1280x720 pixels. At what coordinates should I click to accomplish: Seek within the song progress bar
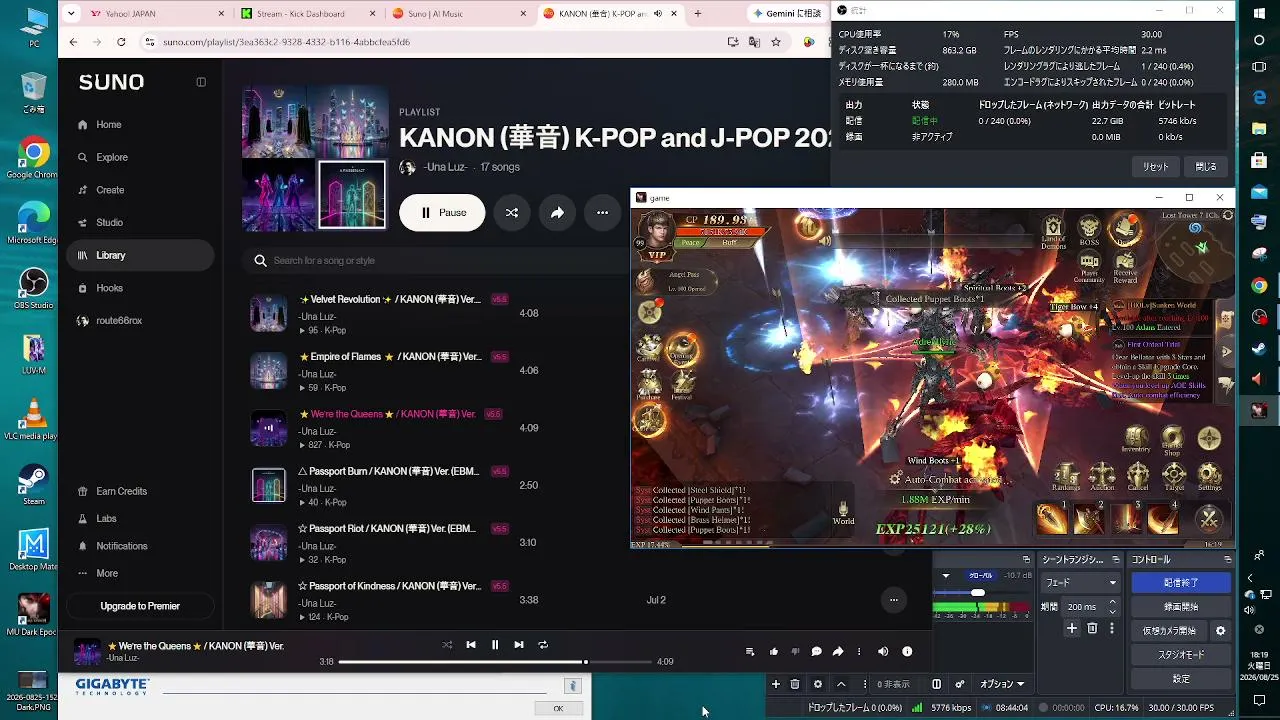tap(494, 662)
